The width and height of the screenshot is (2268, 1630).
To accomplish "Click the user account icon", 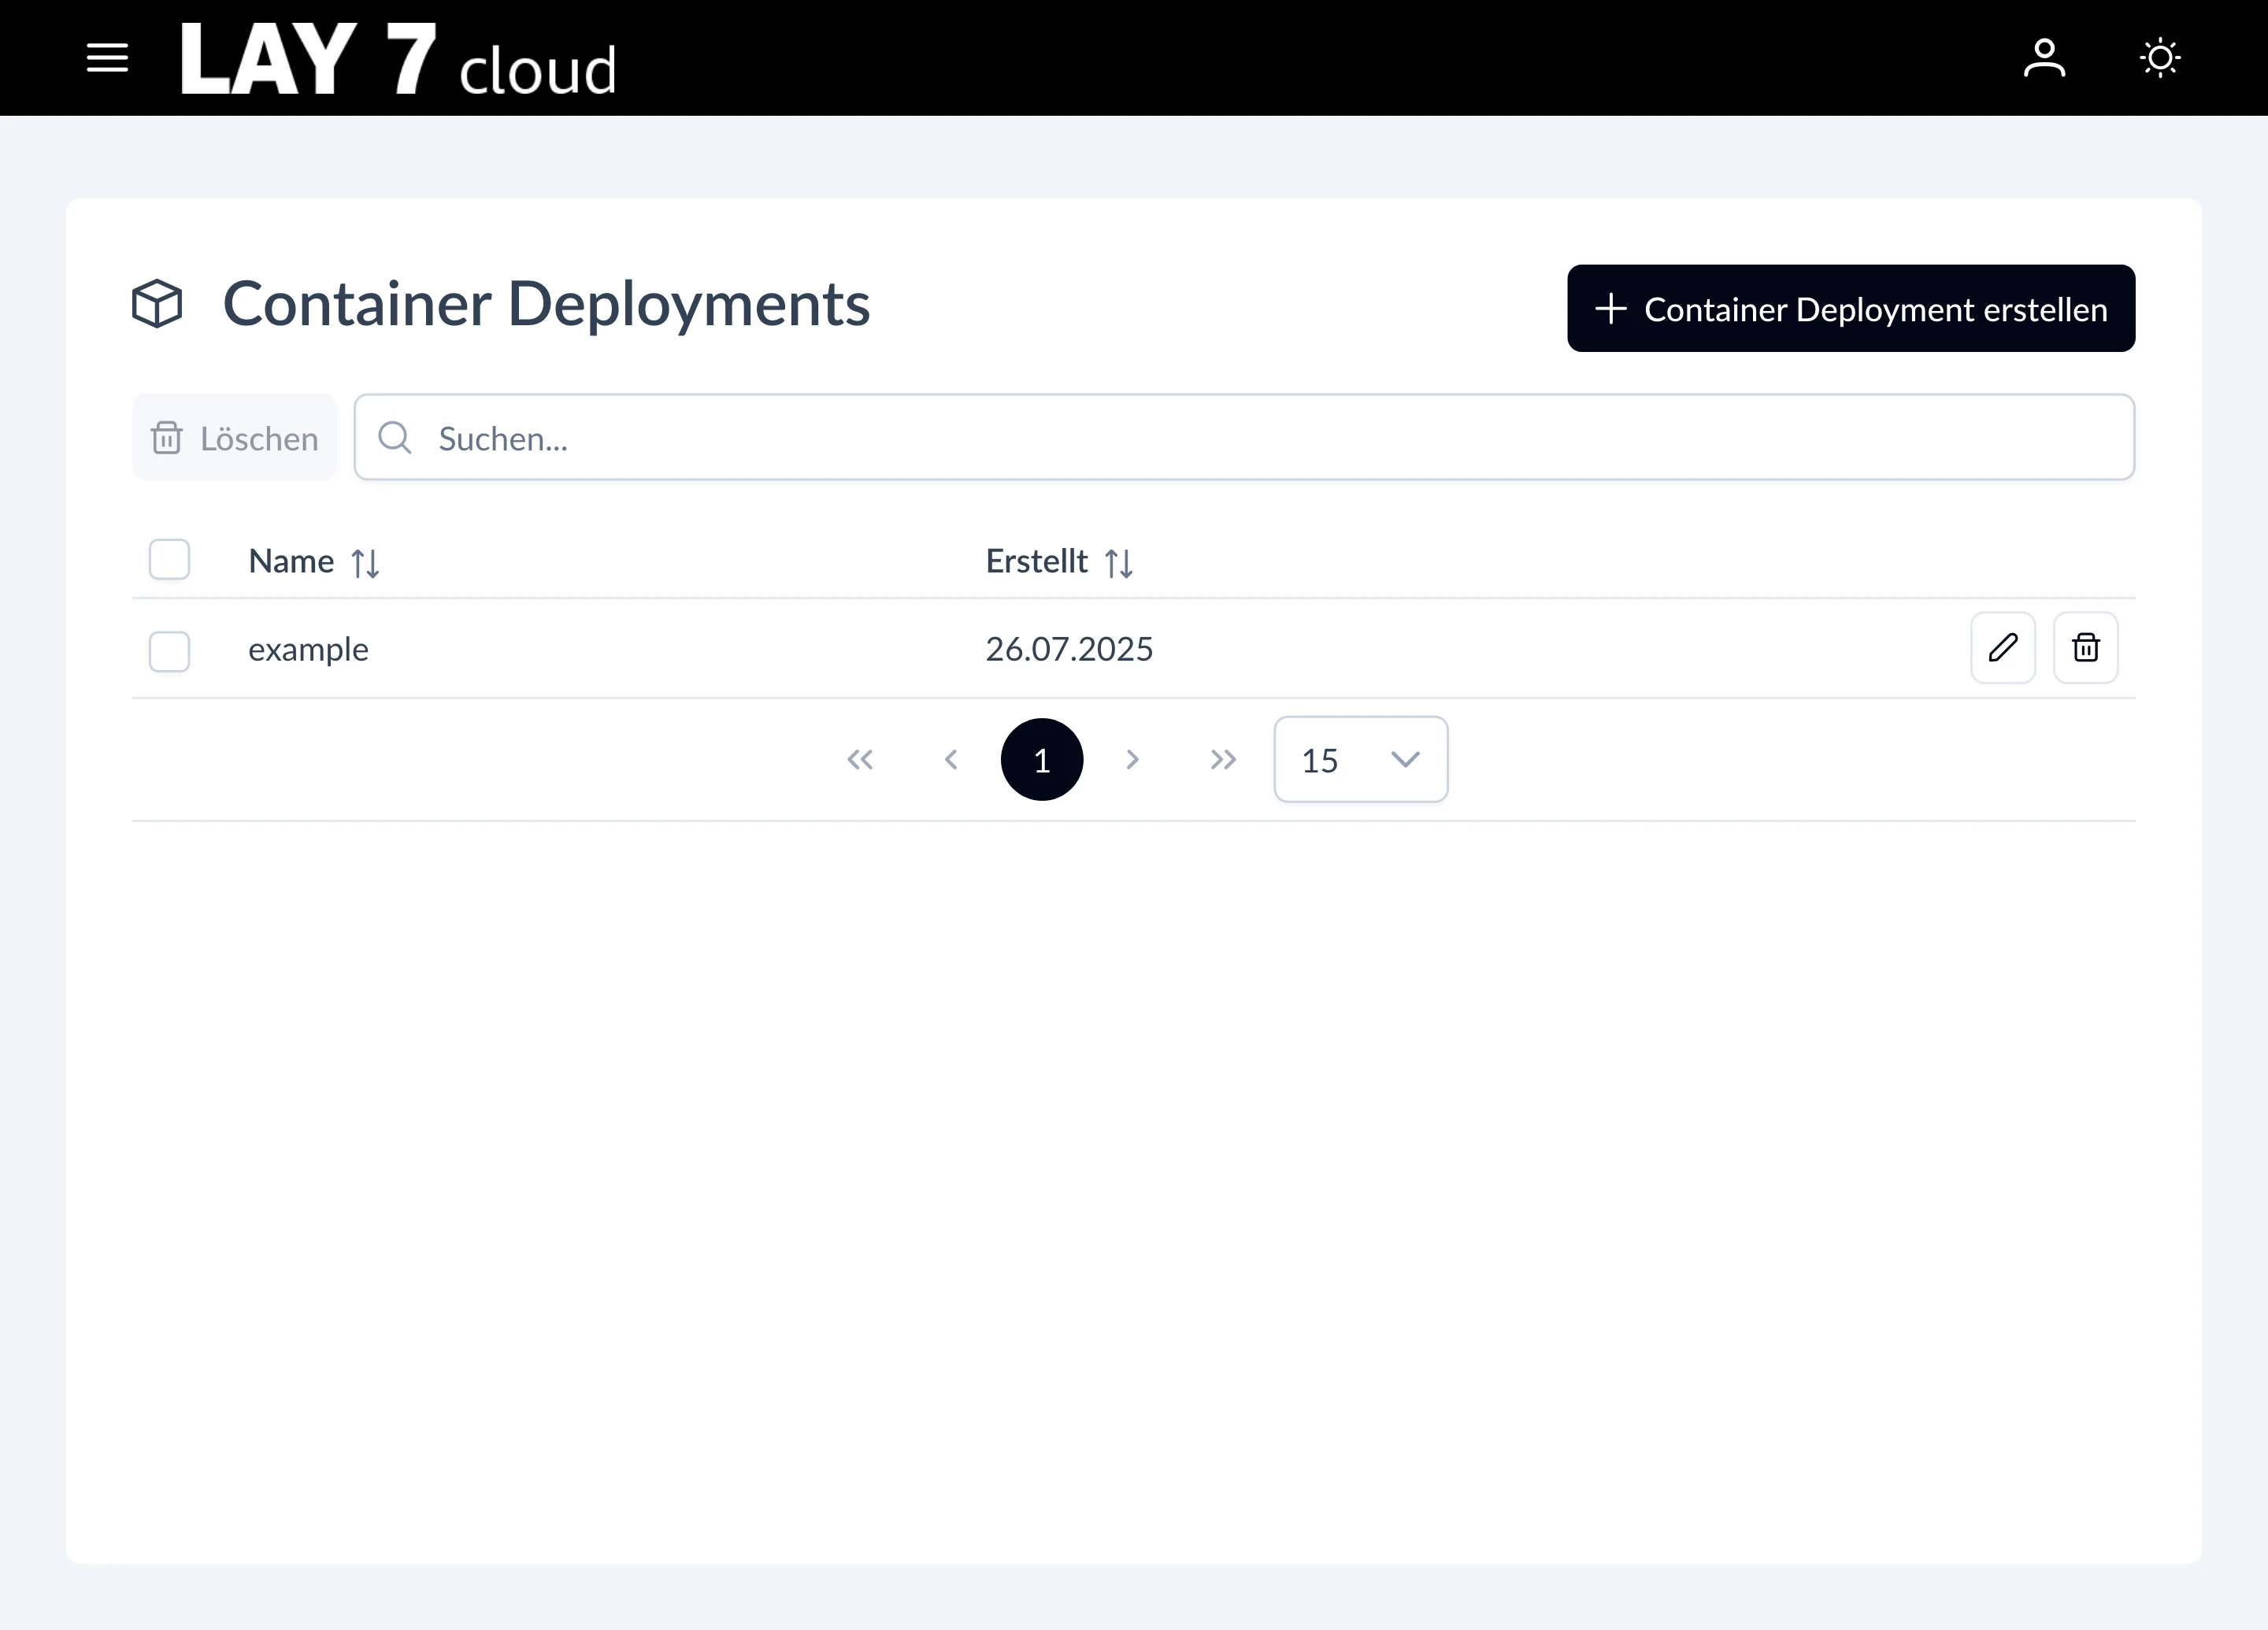I will (x=2046, y=57).
